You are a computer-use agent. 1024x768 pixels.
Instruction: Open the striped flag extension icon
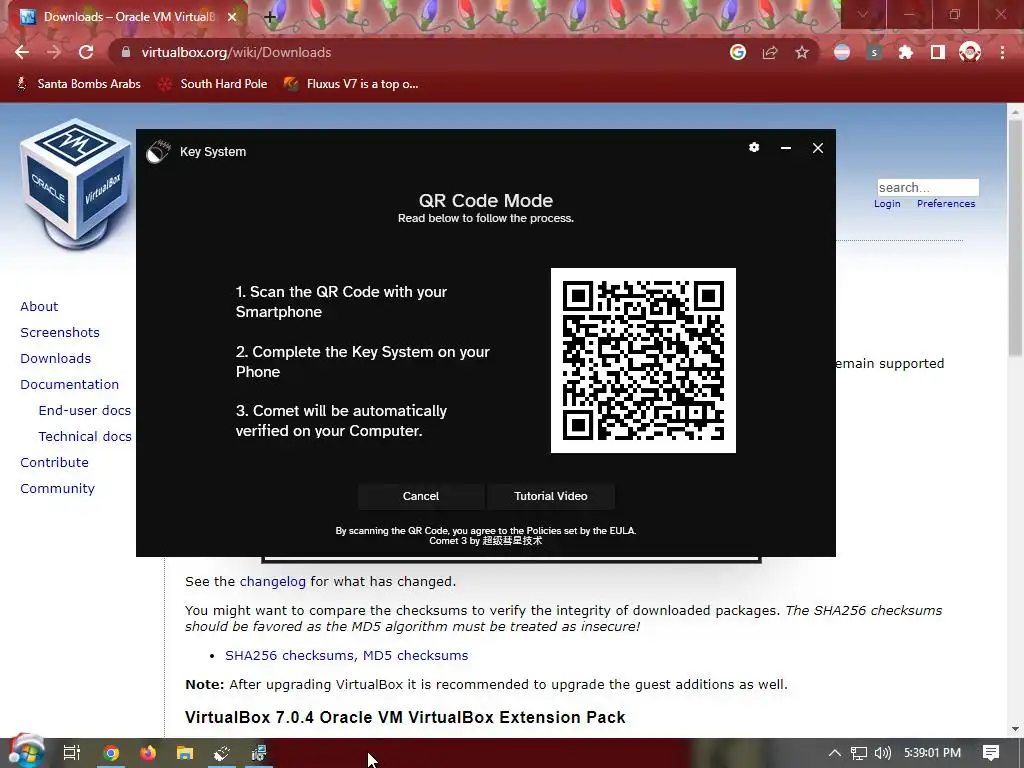tap(842, 52)
